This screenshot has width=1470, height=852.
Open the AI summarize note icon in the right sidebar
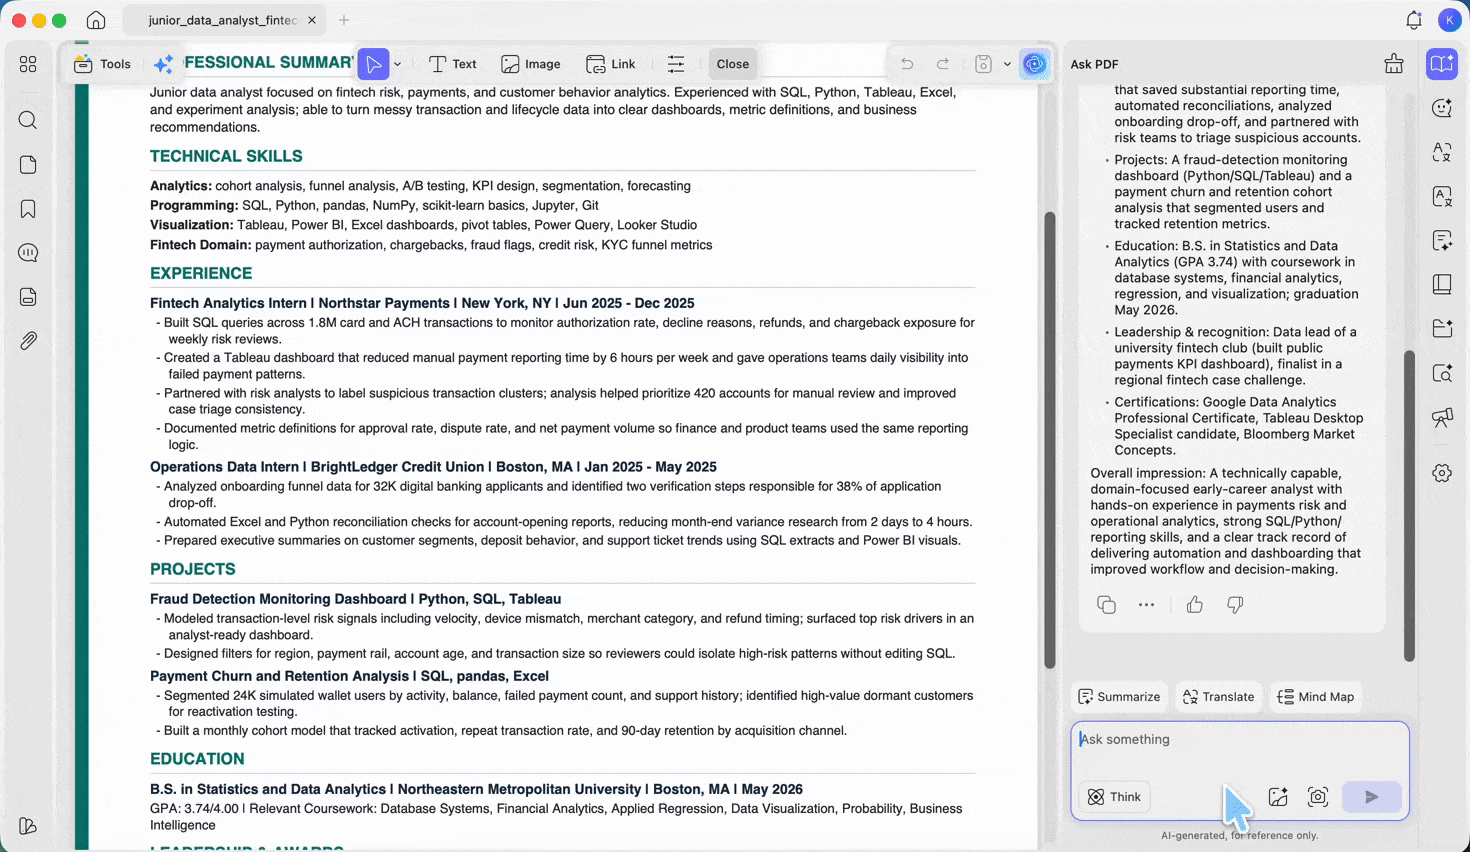pos(1442,240)
